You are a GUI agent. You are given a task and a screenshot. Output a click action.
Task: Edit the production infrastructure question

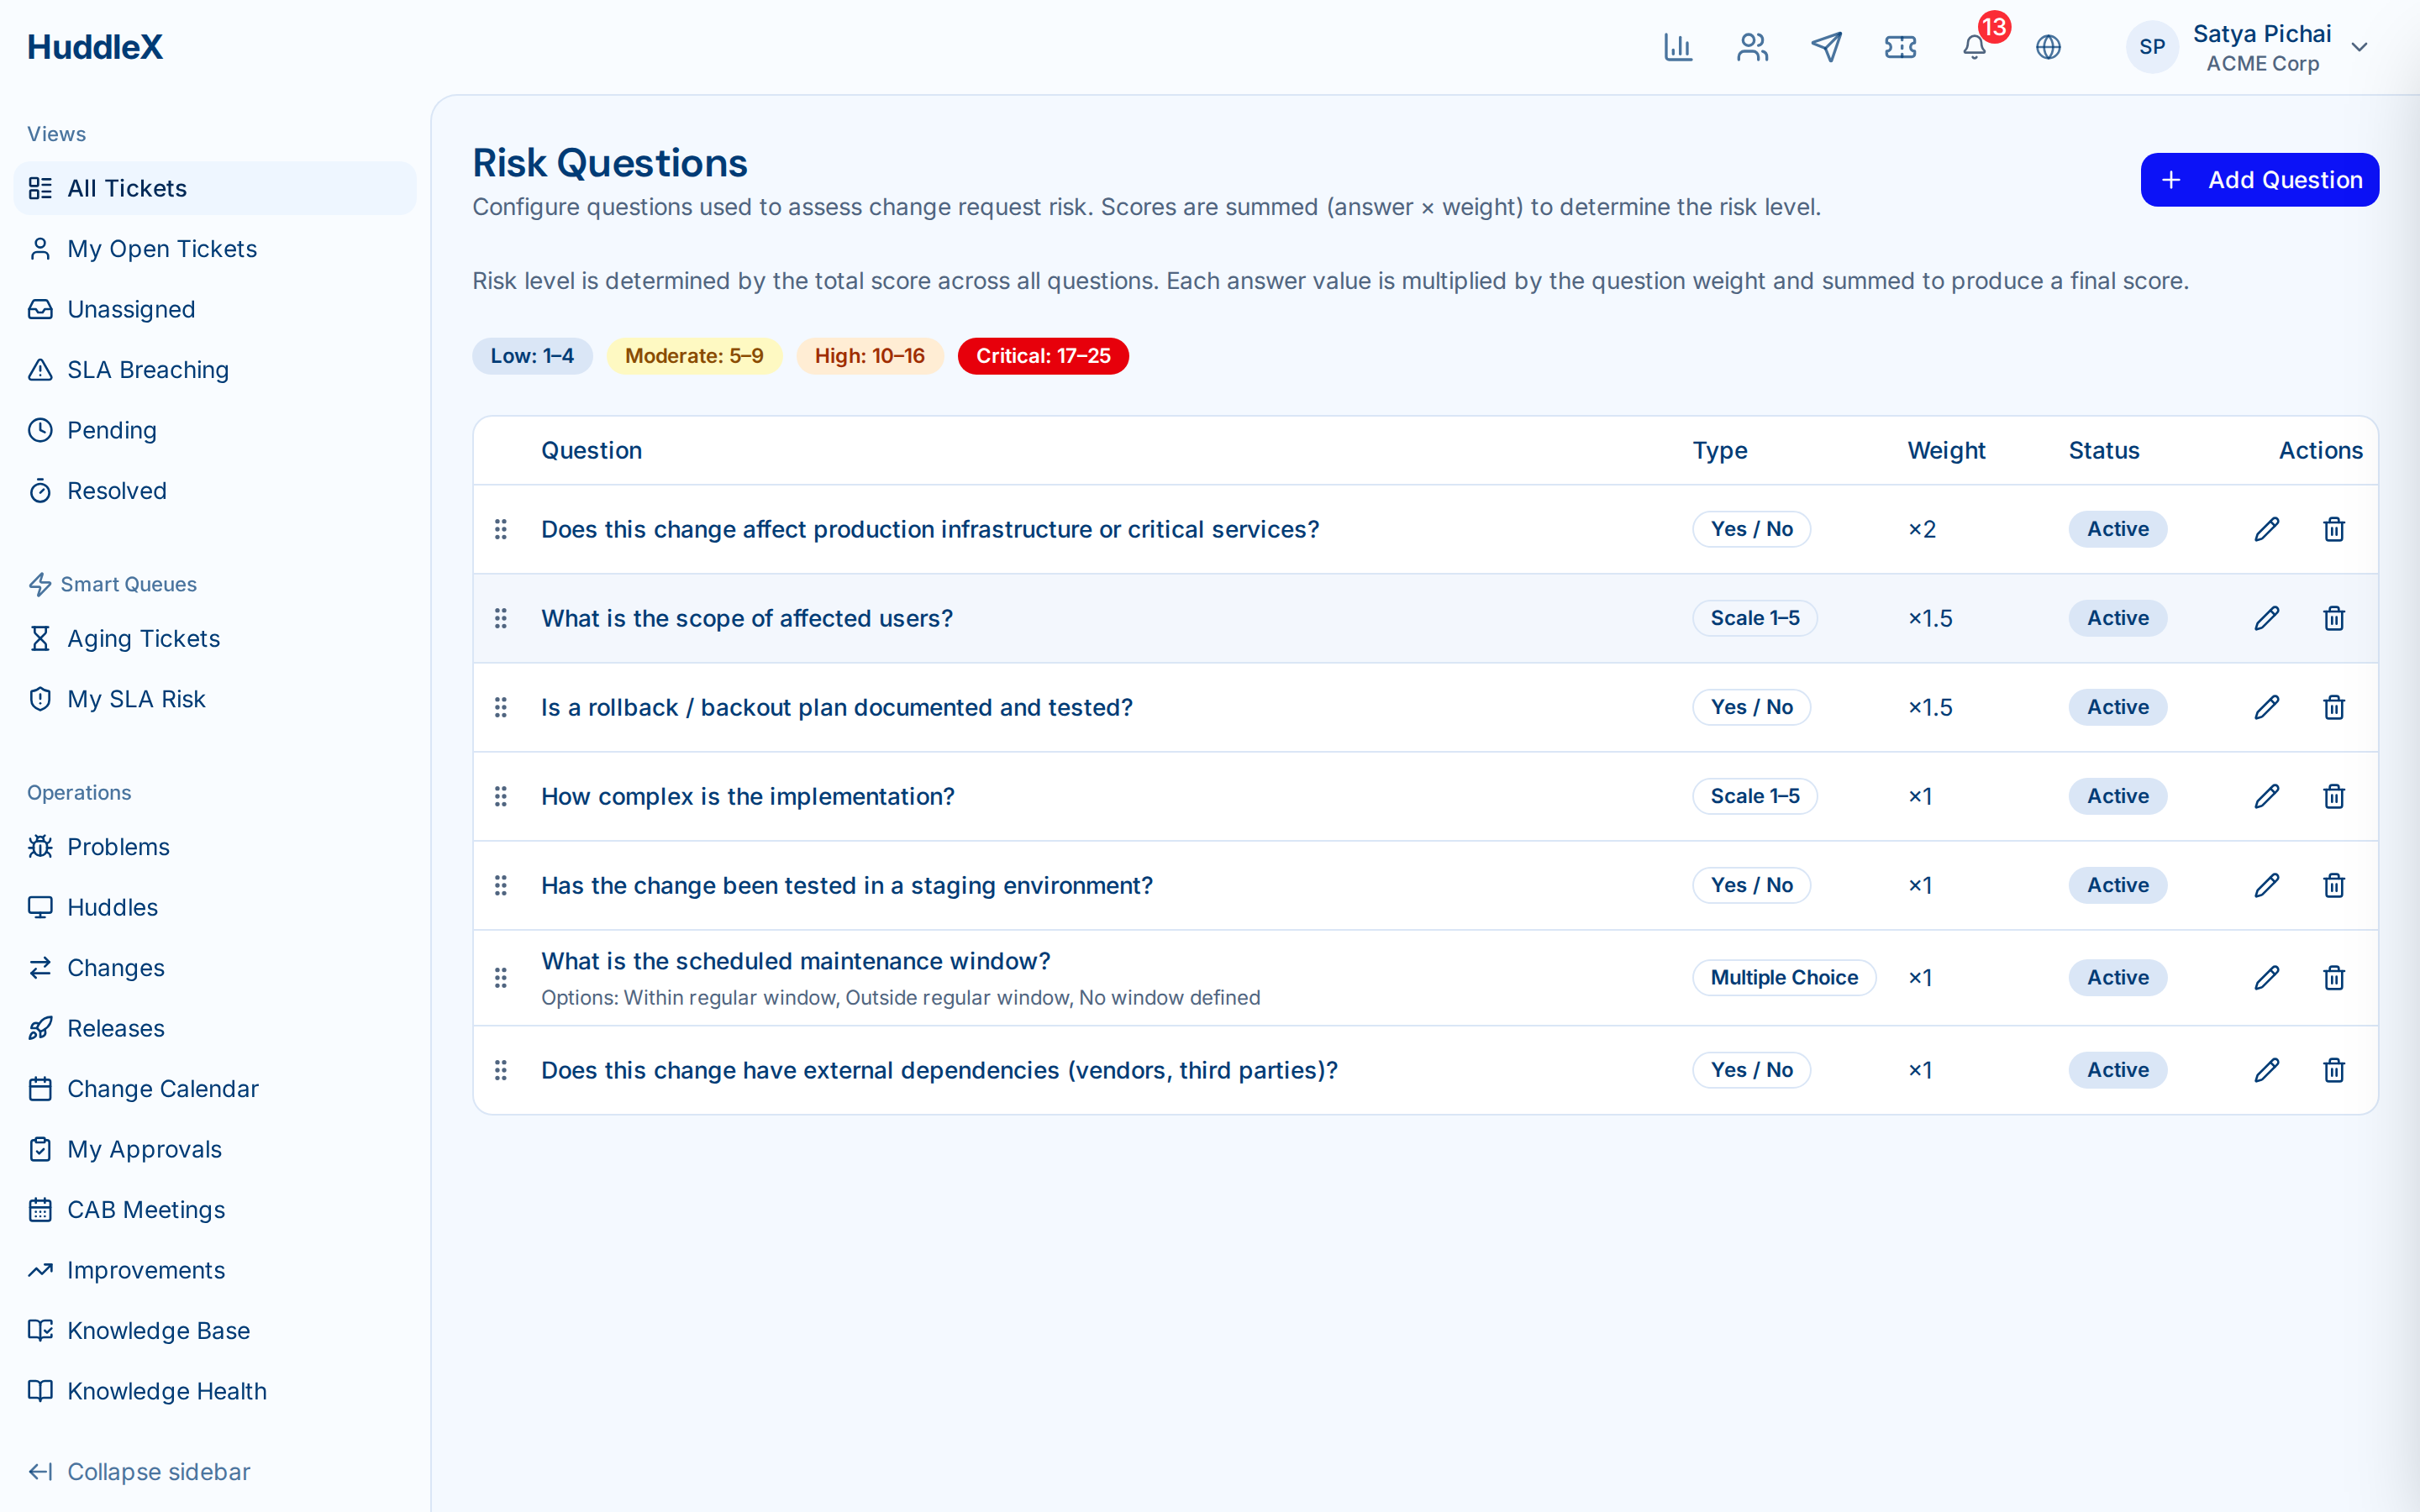(x=2267, y=529)
